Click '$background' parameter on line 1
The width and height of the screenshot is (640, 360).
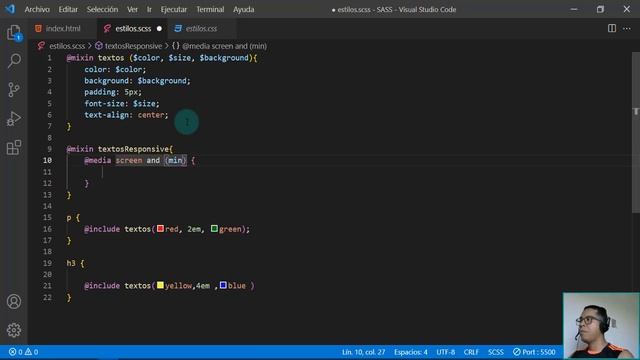(224, 58)
